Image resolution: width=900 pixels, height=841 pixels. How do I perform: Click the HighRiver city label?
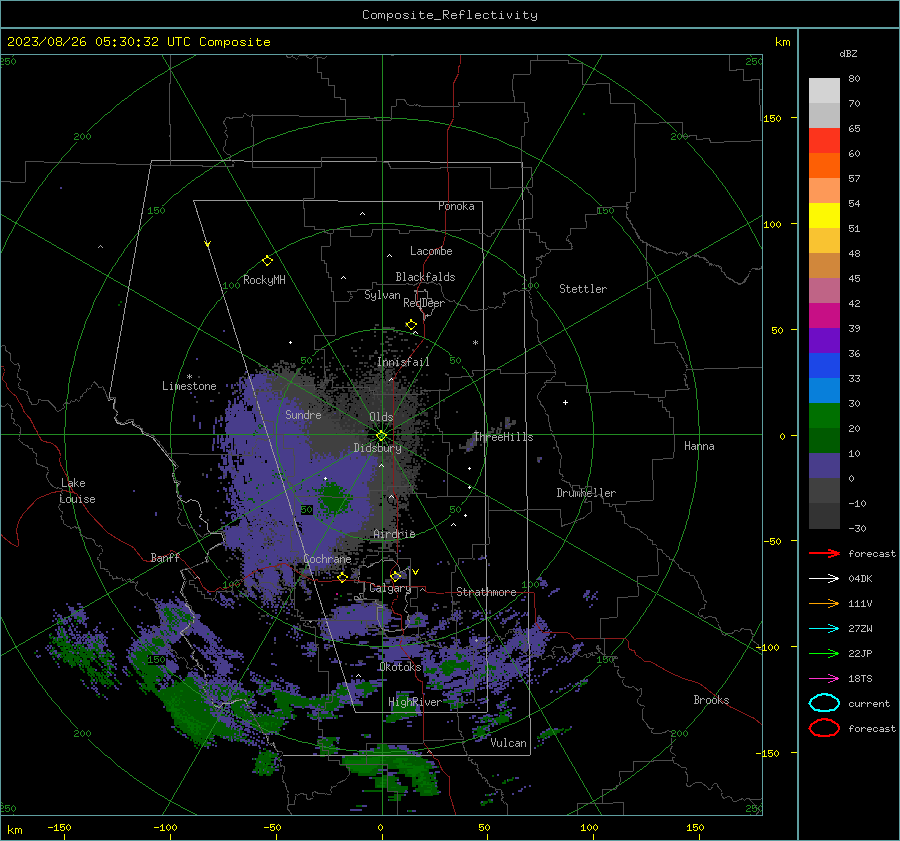414,702
